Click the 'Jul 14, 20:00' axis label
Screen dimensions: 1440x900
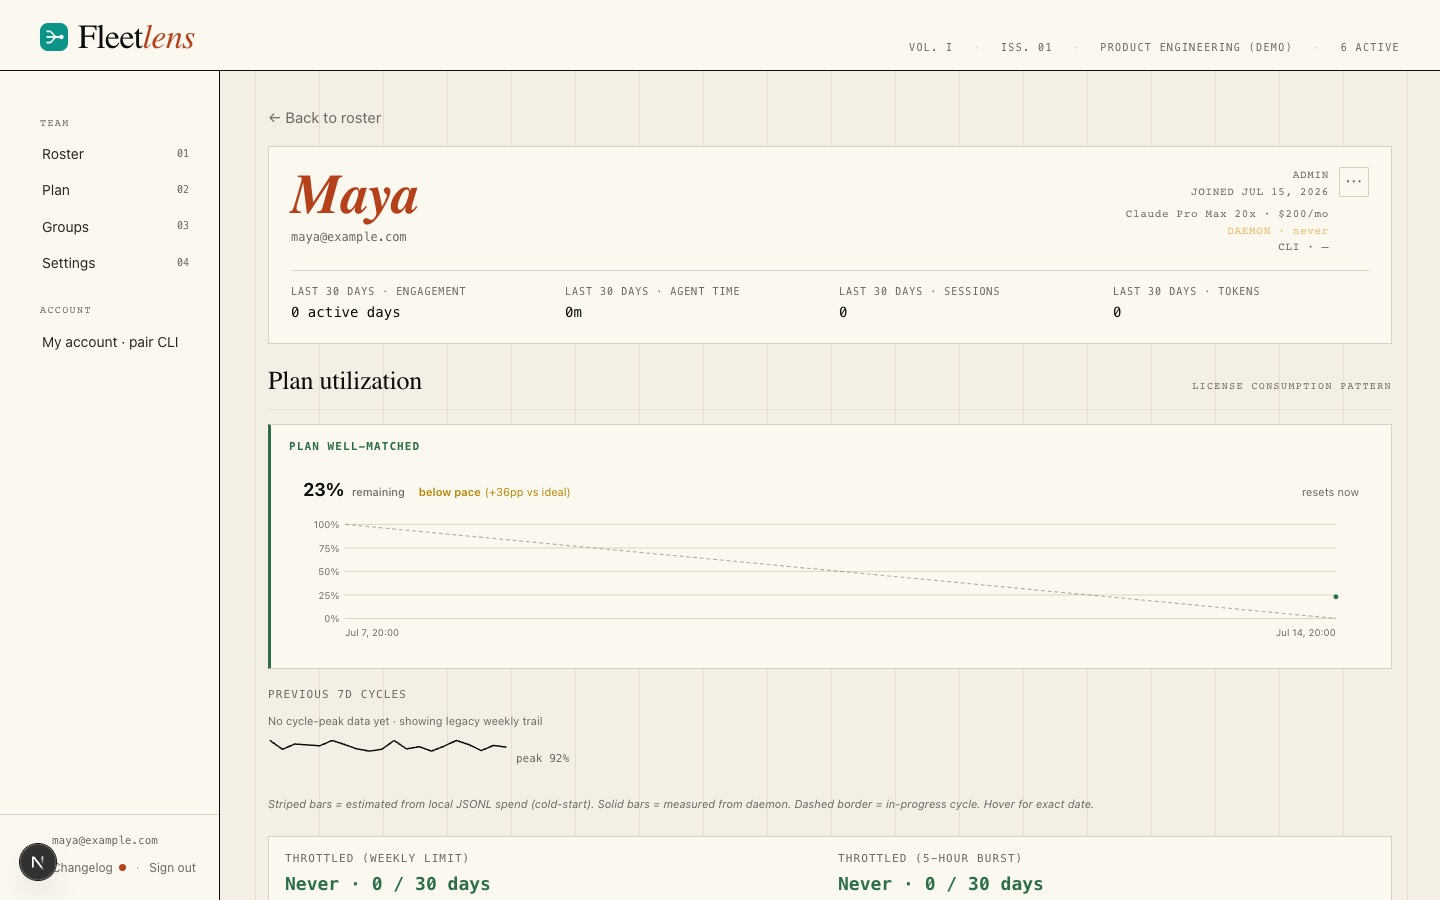coord(1305,633)
